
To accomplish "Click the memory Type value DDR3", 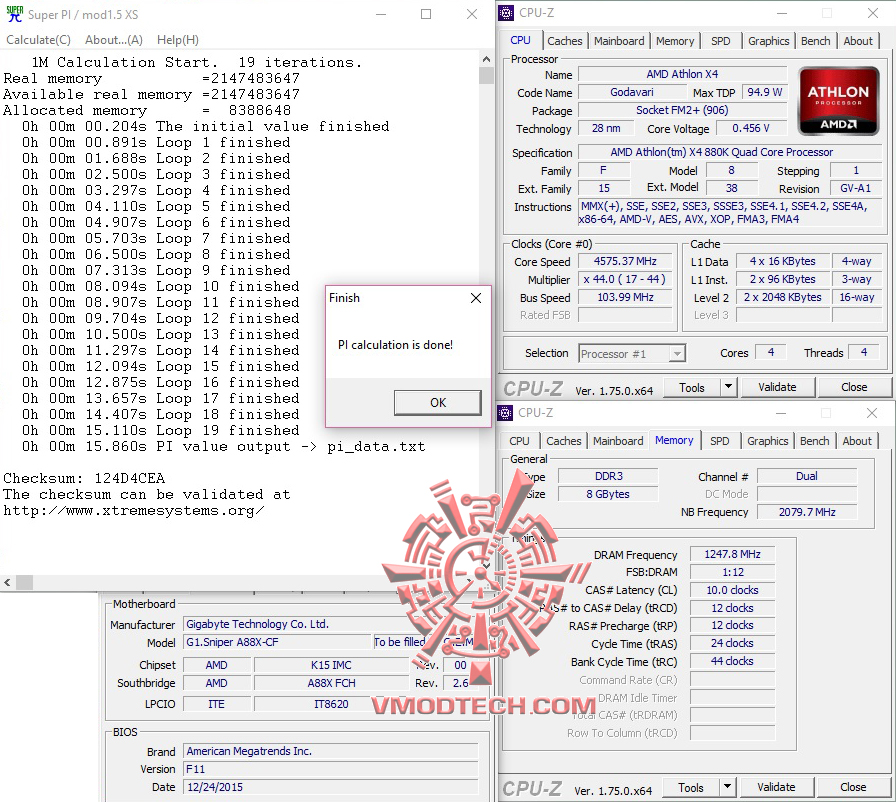I will (x=608, y=476).
